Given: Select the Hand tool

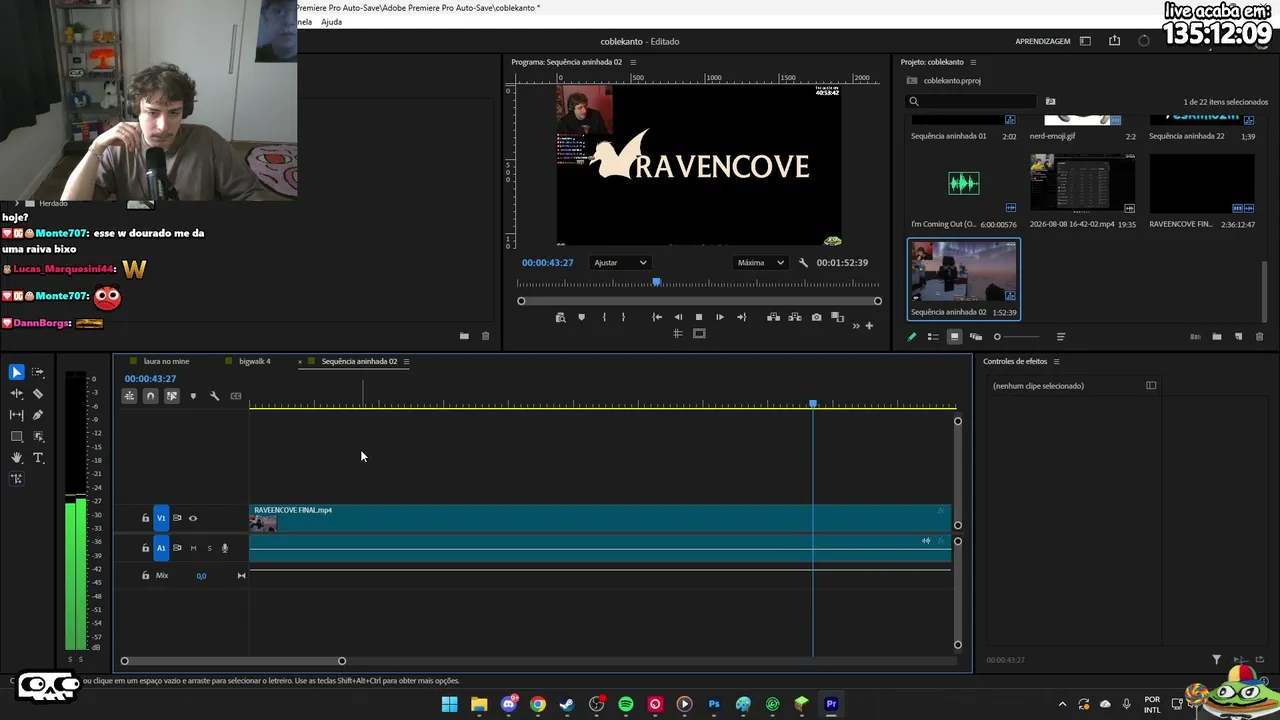Looking at the screenshot, I should click(x=16, y=458).
